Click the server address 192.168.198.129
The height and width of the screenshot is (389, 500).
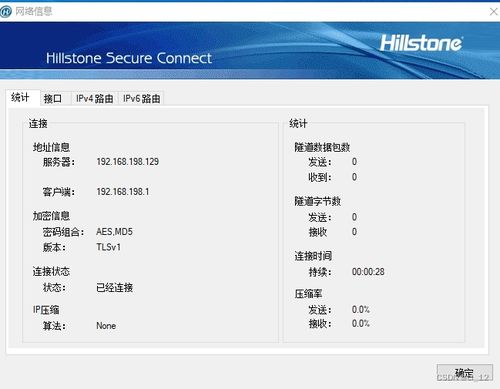pyautogui.click(x=127, y=162)
